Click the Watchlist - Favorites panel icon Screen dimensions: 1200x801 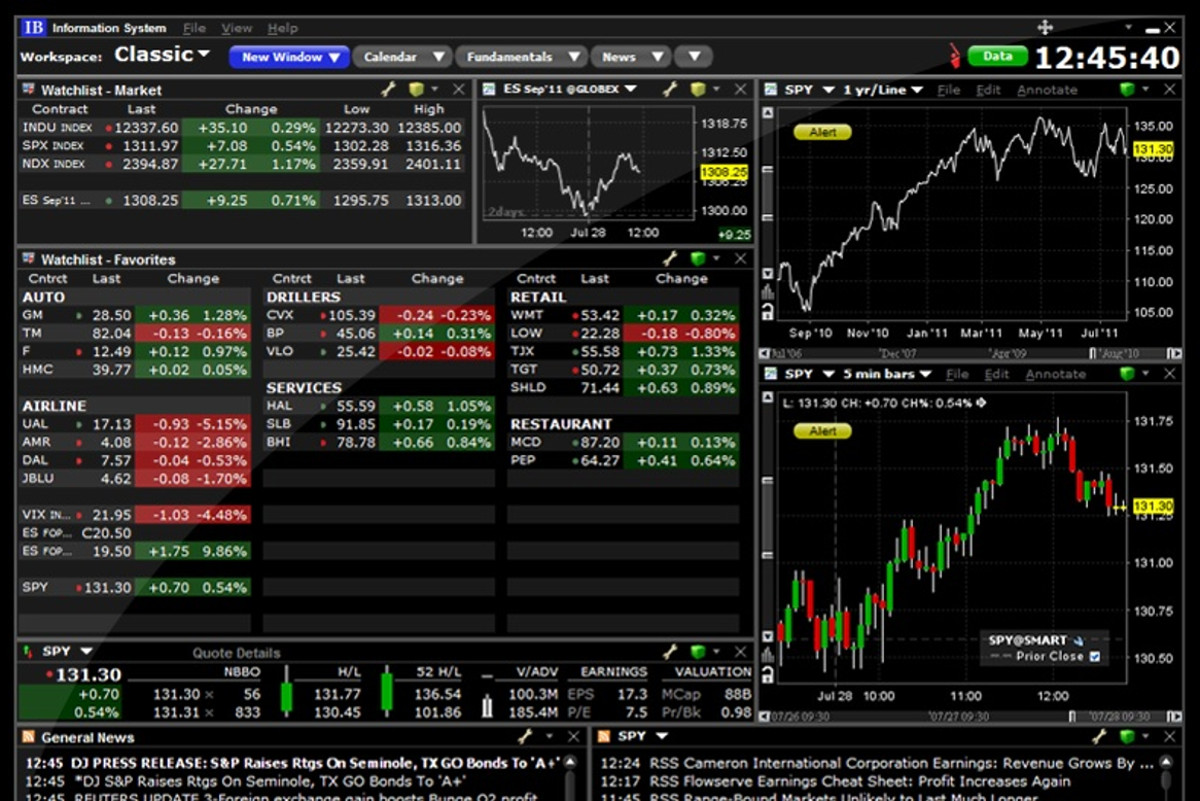pyautogui.click(x=29, y=259)
